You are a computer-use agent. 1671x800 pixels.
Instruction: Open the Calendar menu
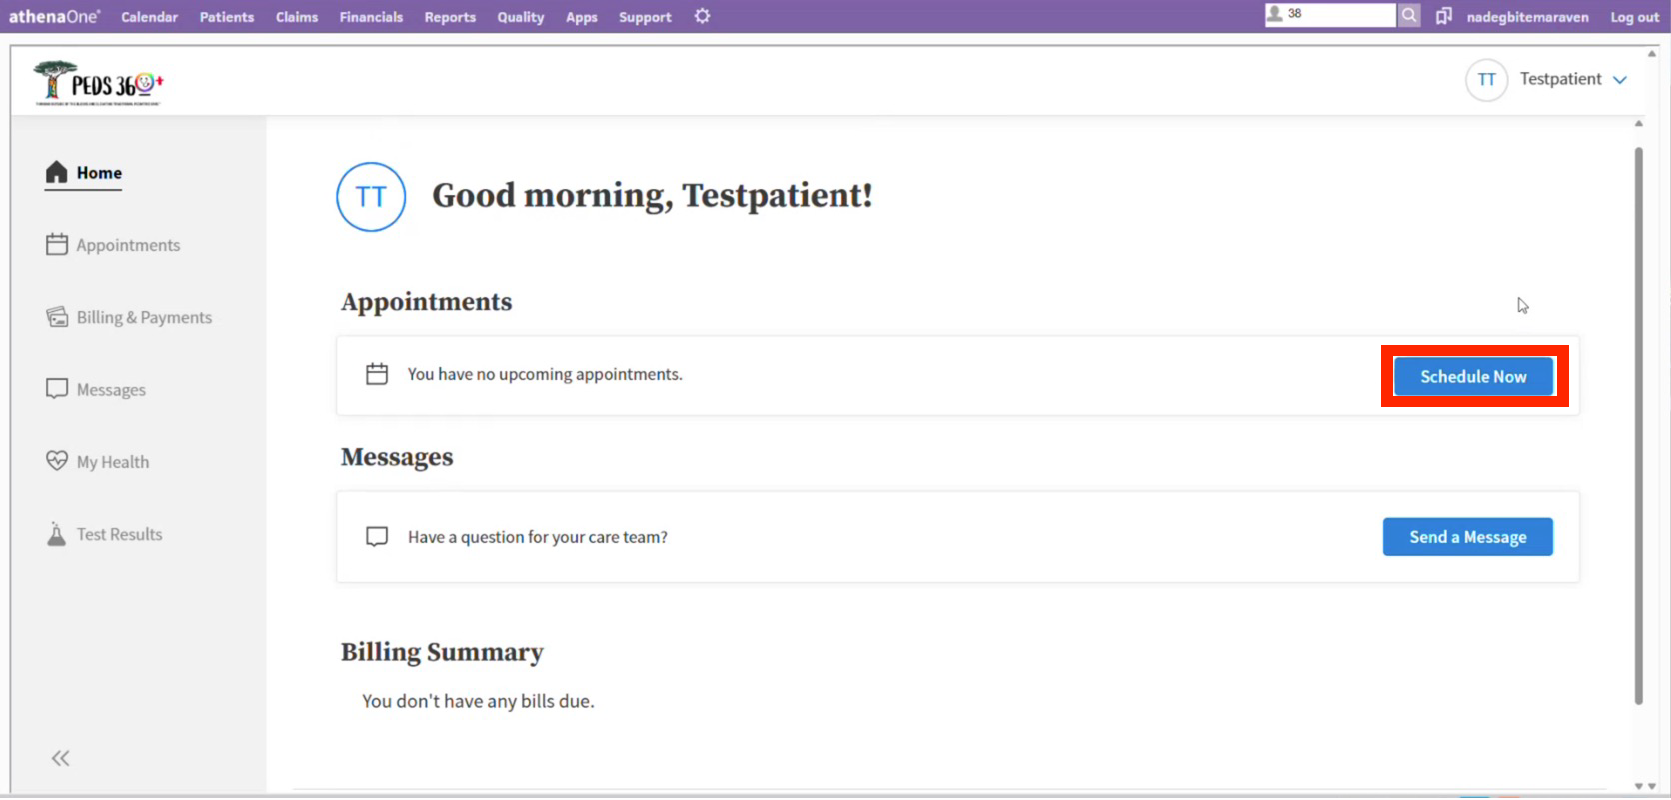(x=149, y=17)
